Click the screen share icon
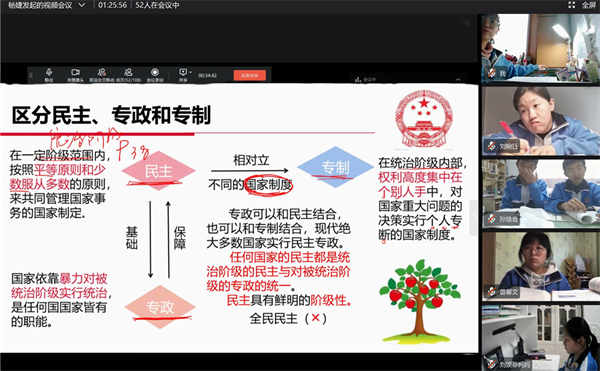Viewport: 600px width, 371px height. pyautogui.click(x=183, y=72)
